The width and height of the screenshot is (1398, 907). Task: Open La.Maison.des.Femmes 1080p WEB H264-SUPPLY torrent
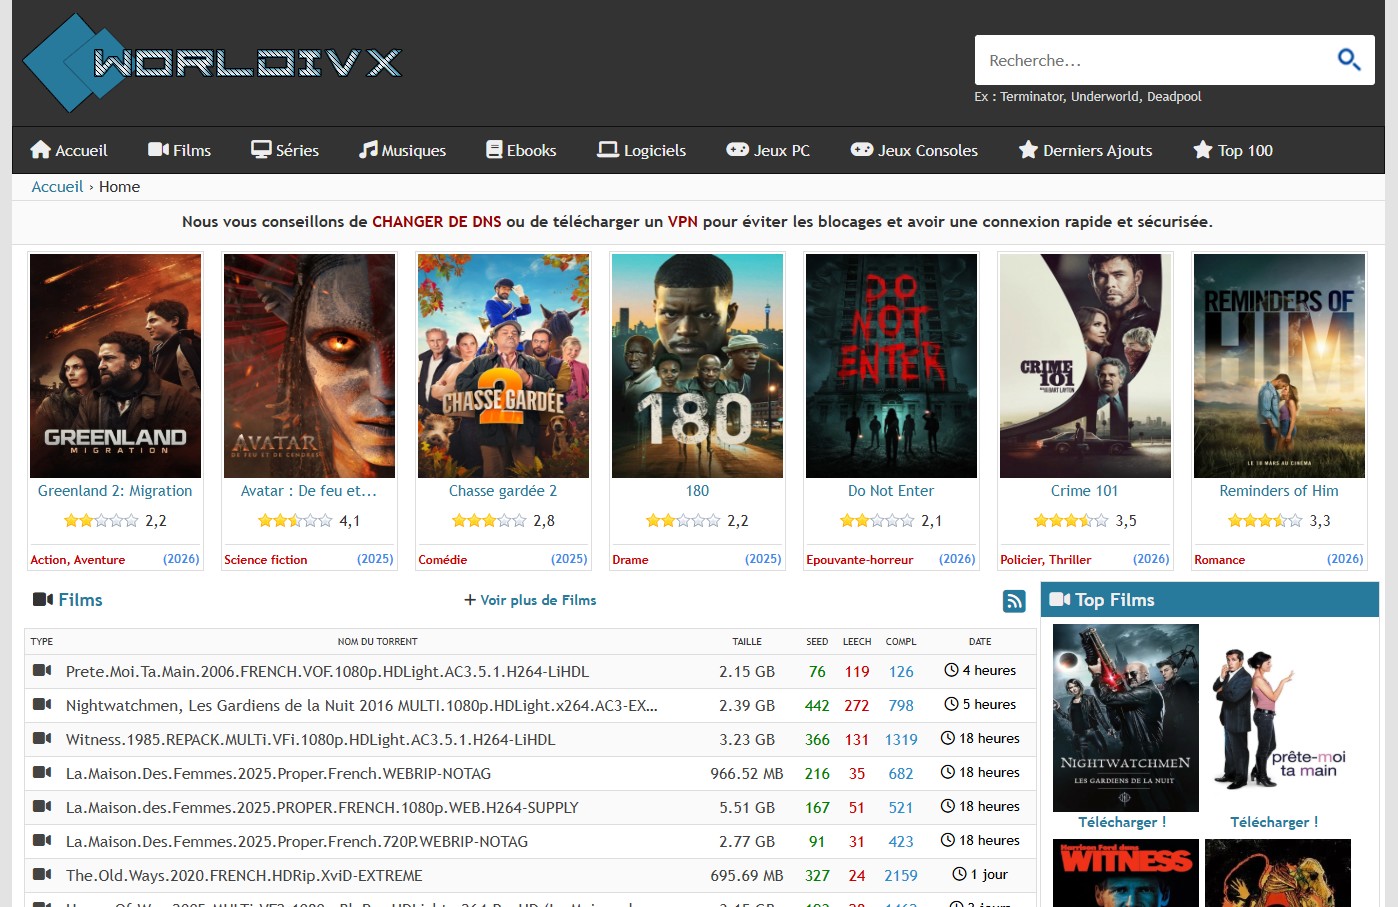(x=322, y=807)
